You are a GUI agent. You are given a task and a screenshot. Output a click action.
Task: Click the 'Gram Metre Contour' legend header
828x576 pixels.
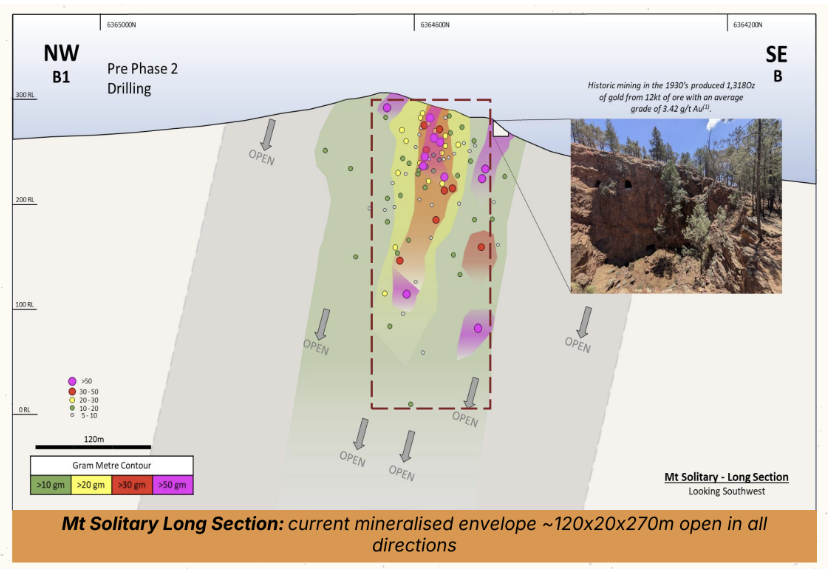(112, 466)
